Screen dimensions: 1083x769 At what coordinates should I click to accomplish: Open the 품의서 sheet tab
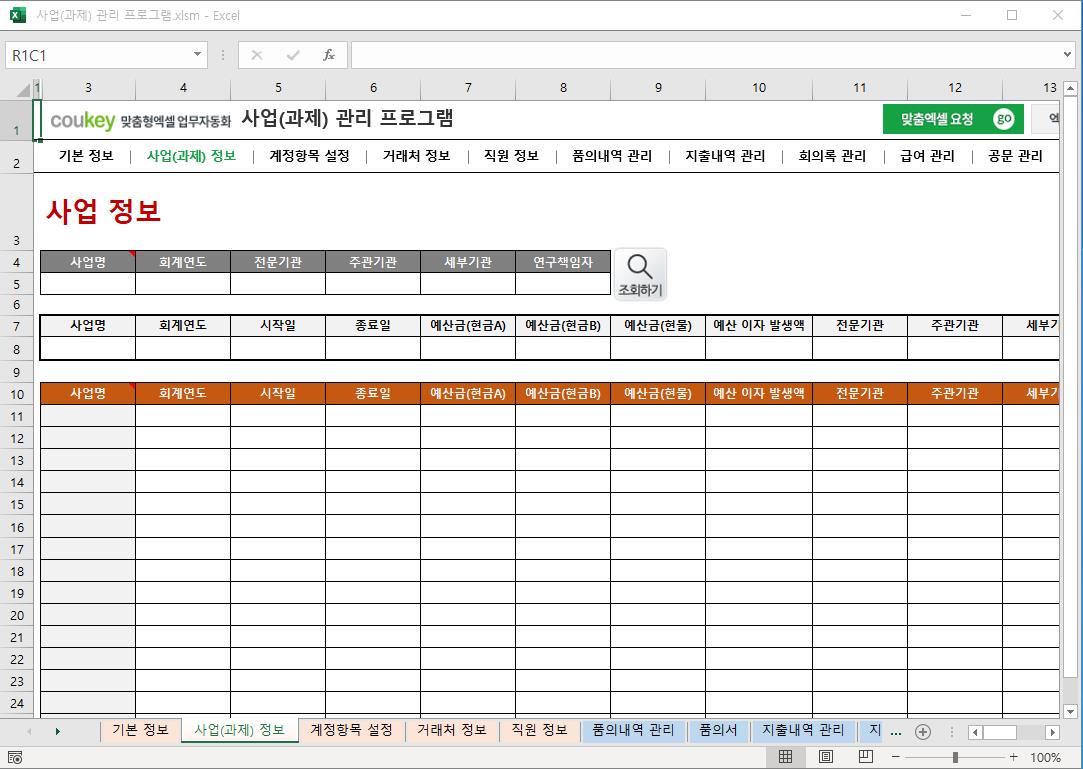click(x=718, y=730)
